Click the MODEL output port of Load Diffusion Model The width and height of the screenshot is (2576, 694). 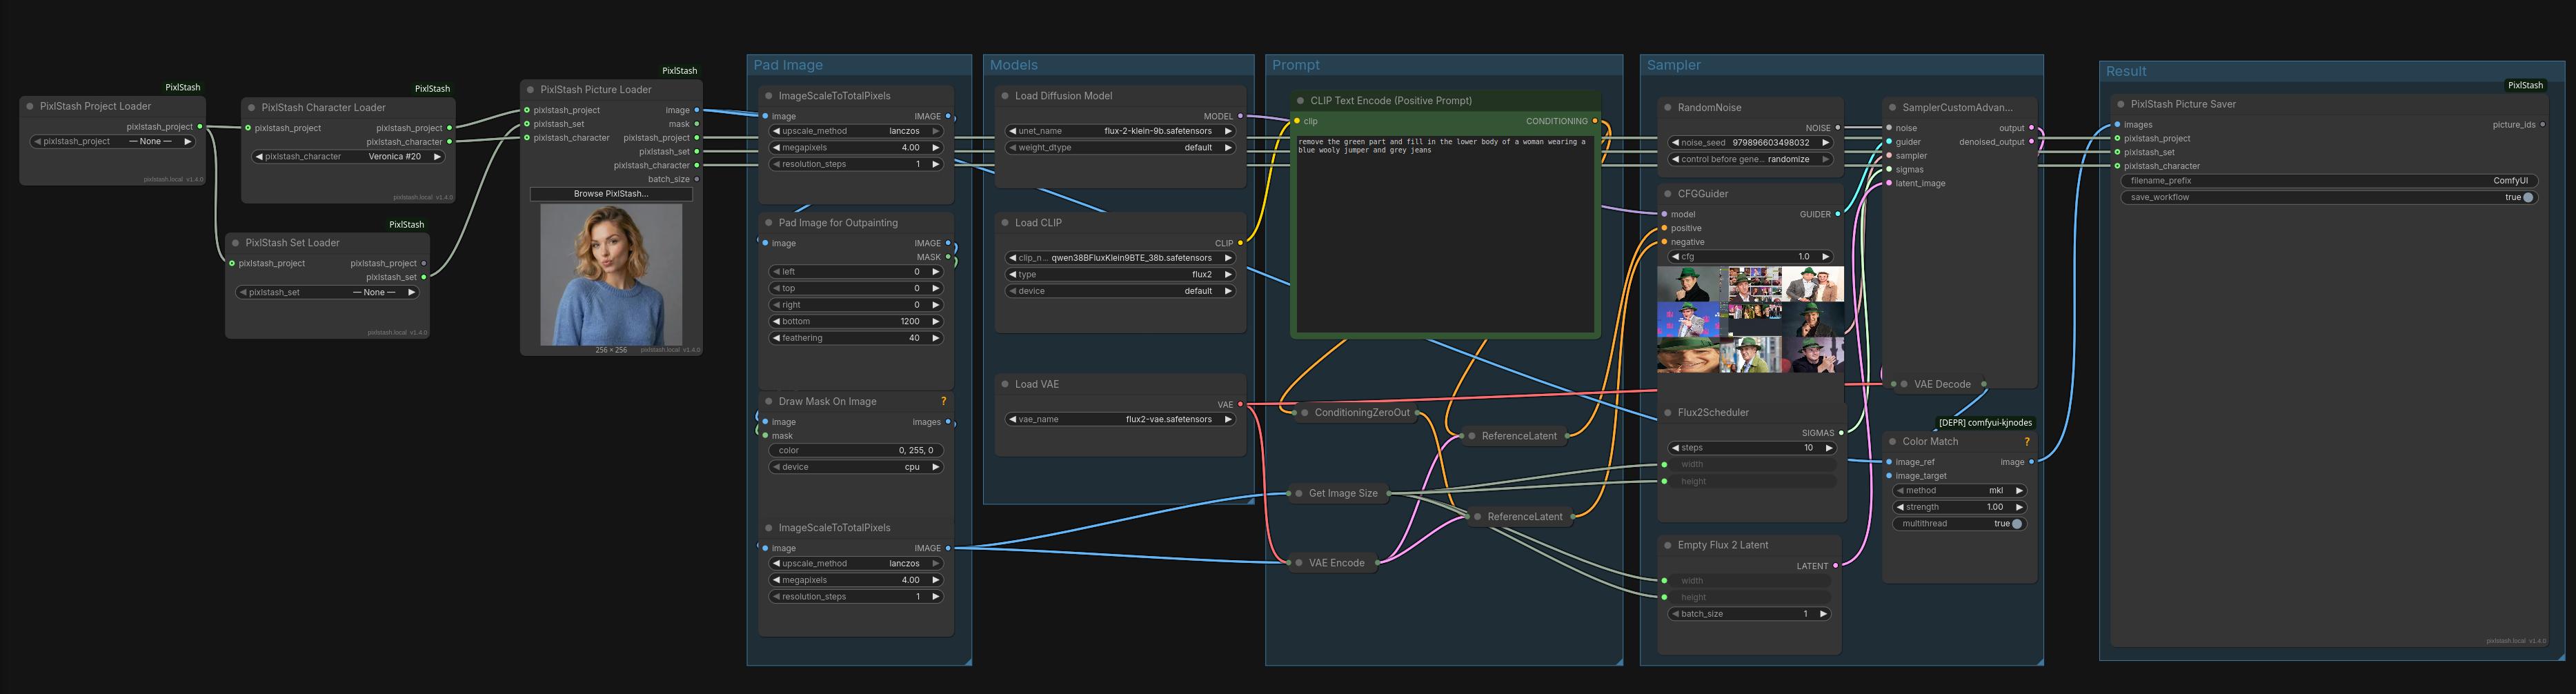[1240, 116]
